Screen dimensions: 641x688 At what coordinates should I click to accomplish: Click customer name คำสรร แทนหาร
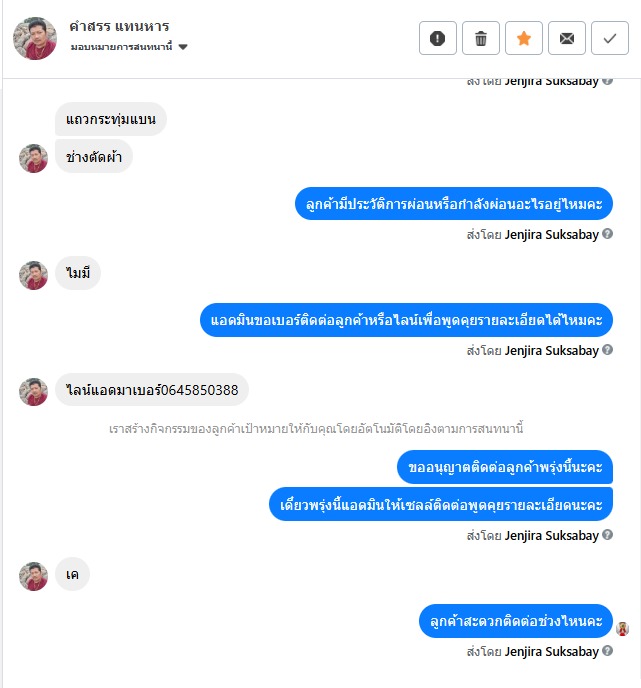(x=119, y=26)
